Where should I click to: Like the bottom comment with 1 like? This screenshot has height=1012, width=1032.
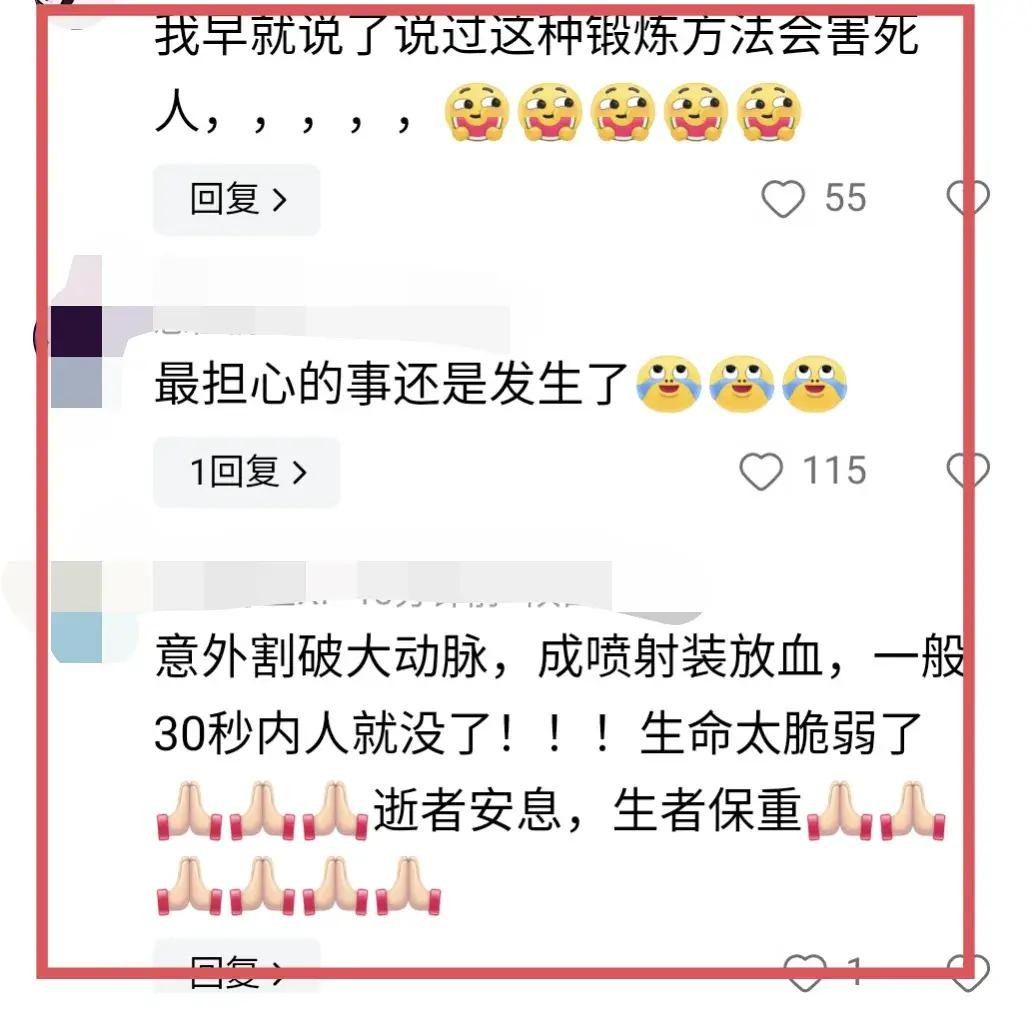pyautogui.click(x=805, y=972)
